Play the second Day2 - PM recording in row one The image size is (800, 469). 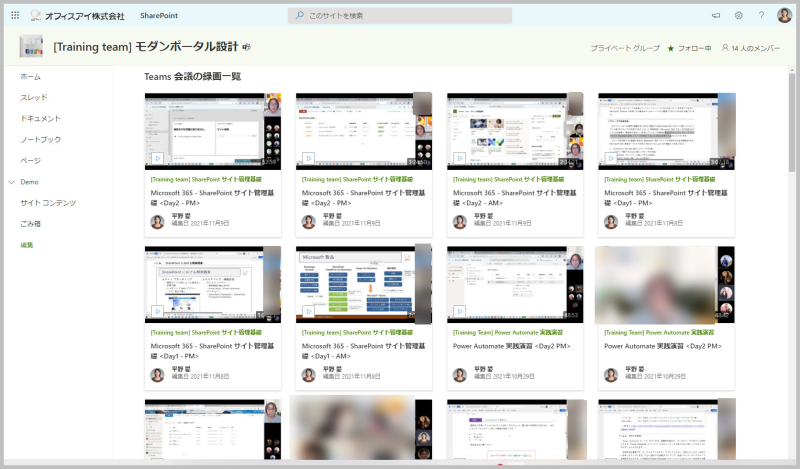point(309,159)
